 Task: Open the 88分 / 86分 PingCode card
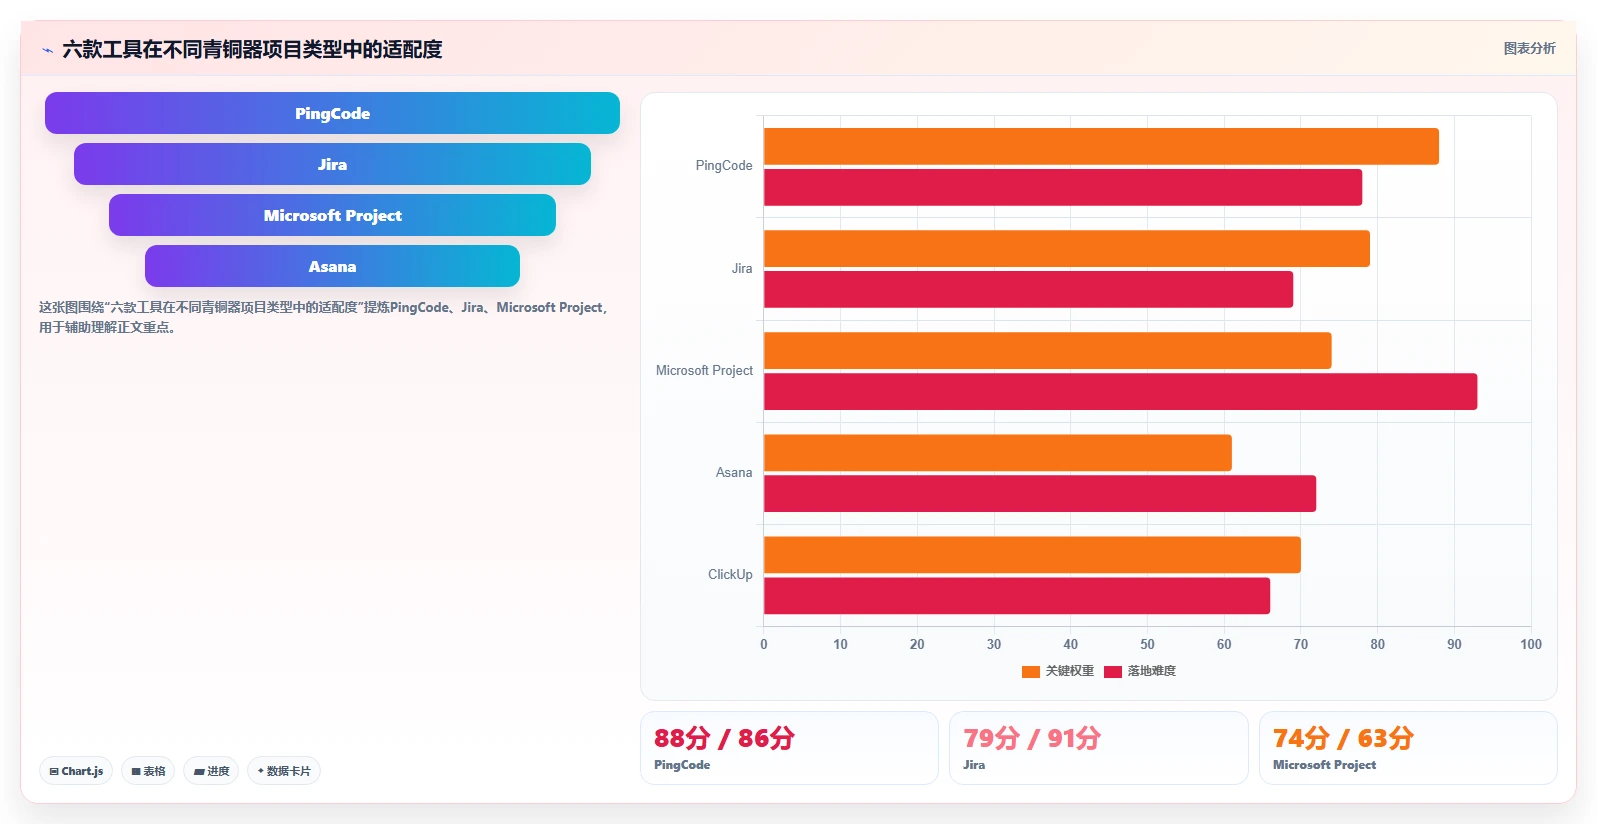coord(789,748)
